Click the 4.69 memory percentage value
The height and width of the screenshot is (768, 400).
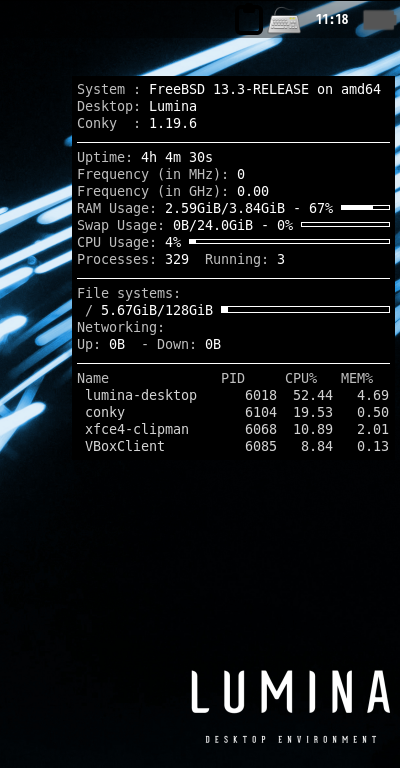pyautogui.click(x=373, y=395)
